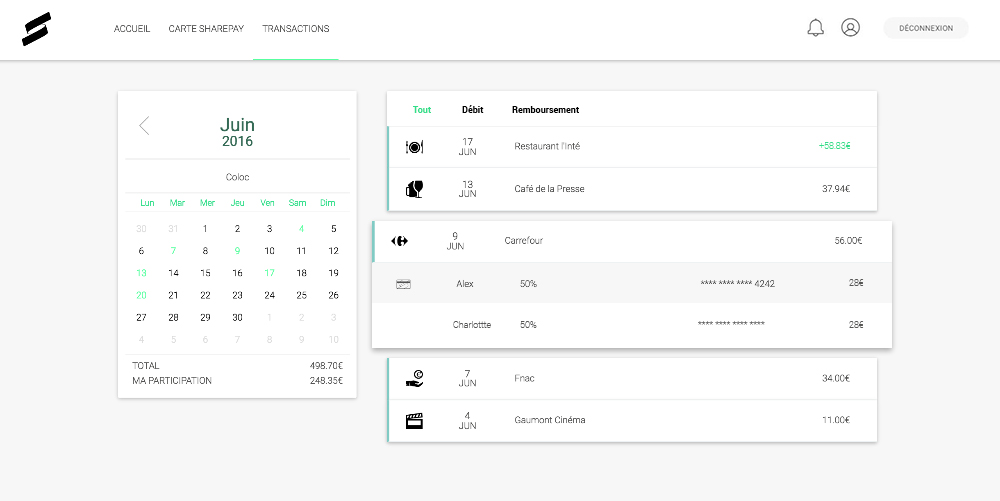Click 13 JUN date label

pyautogui.click(x=467, y=189)
